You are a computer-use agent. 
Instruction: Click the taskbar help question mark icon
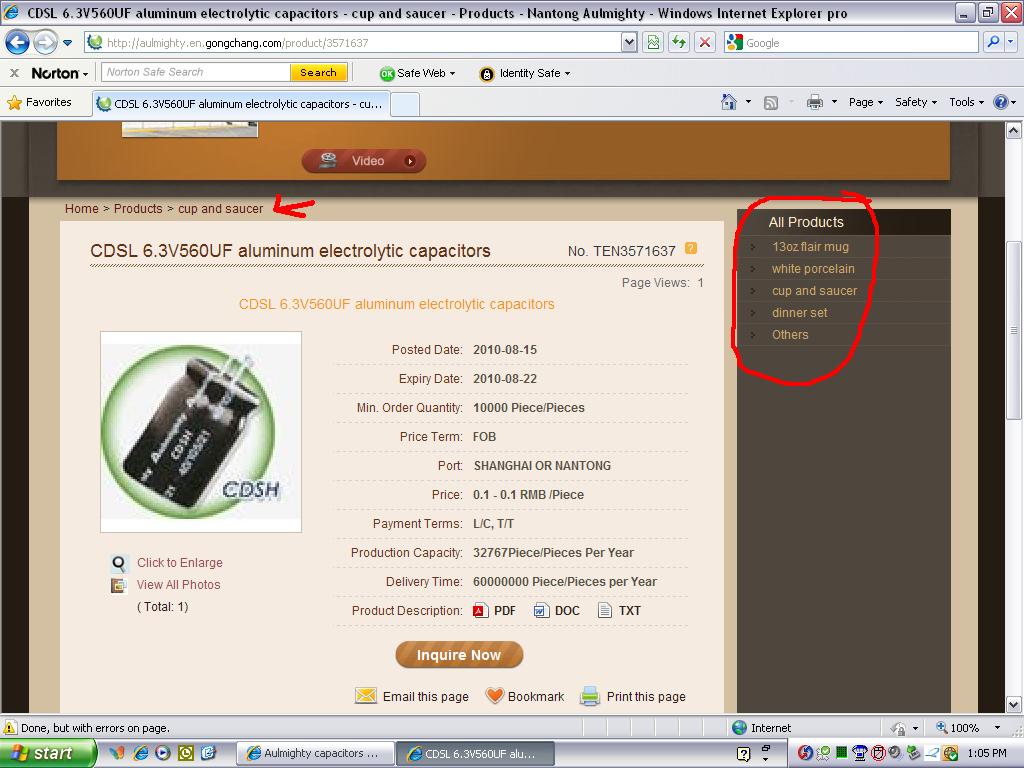[x=743, y=754]
